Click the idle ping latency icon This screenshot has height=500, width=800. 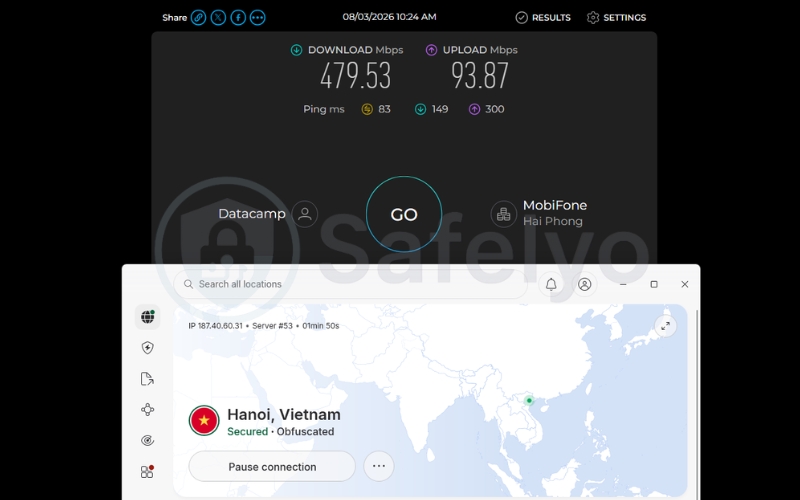coord(367,109)
